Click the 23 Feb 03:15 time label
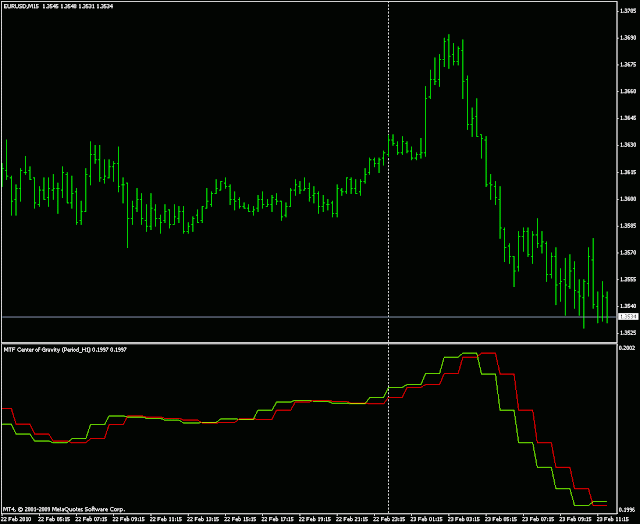 (462, 520)
